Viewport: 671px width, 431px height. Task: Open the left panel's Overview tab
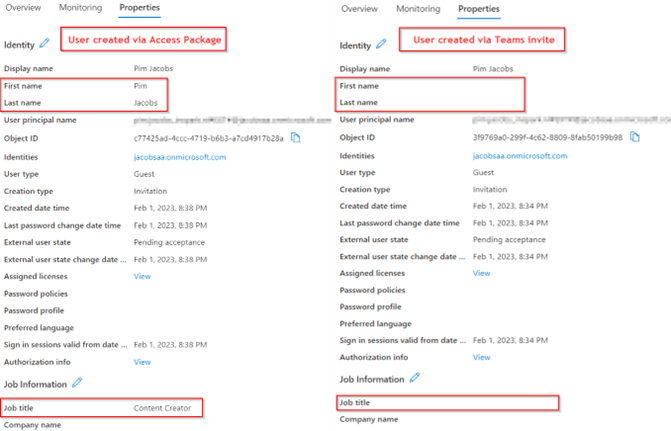[x=23, y=8]
